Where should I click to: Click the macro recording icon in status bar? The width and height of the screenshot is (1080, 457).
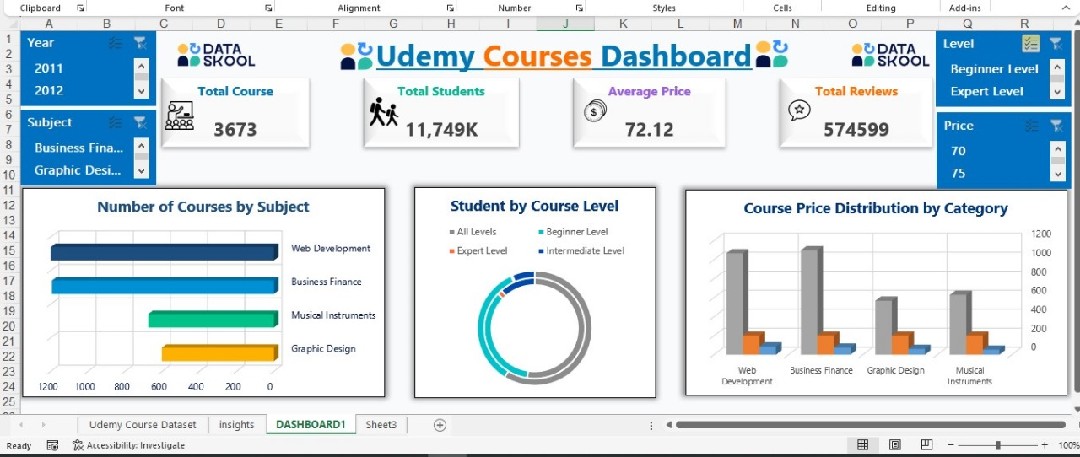52,445
